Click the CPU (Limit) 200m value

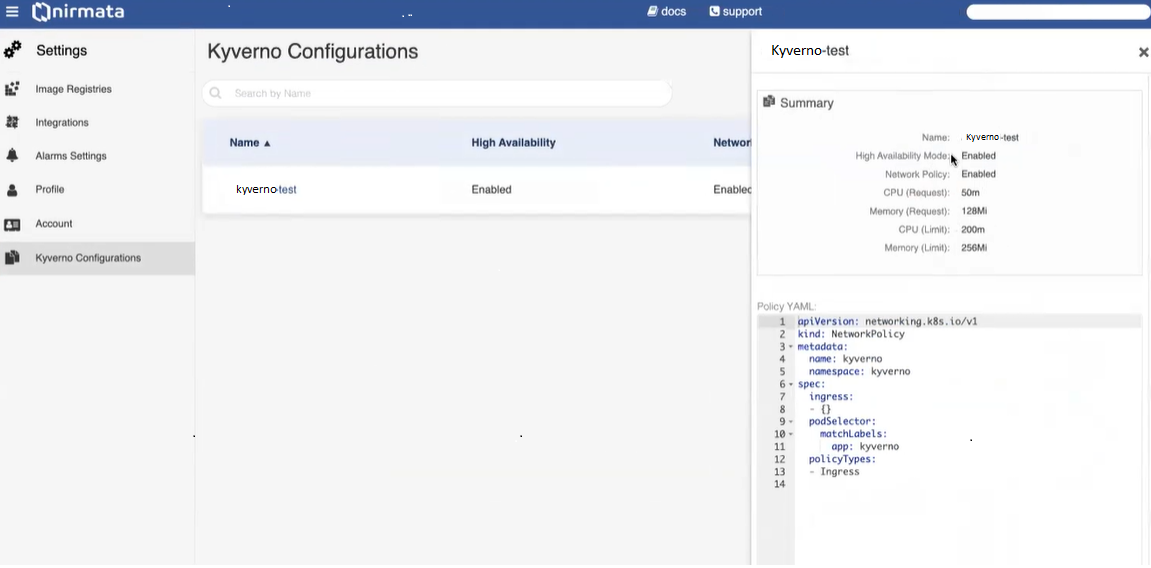[x=973, y=229]
